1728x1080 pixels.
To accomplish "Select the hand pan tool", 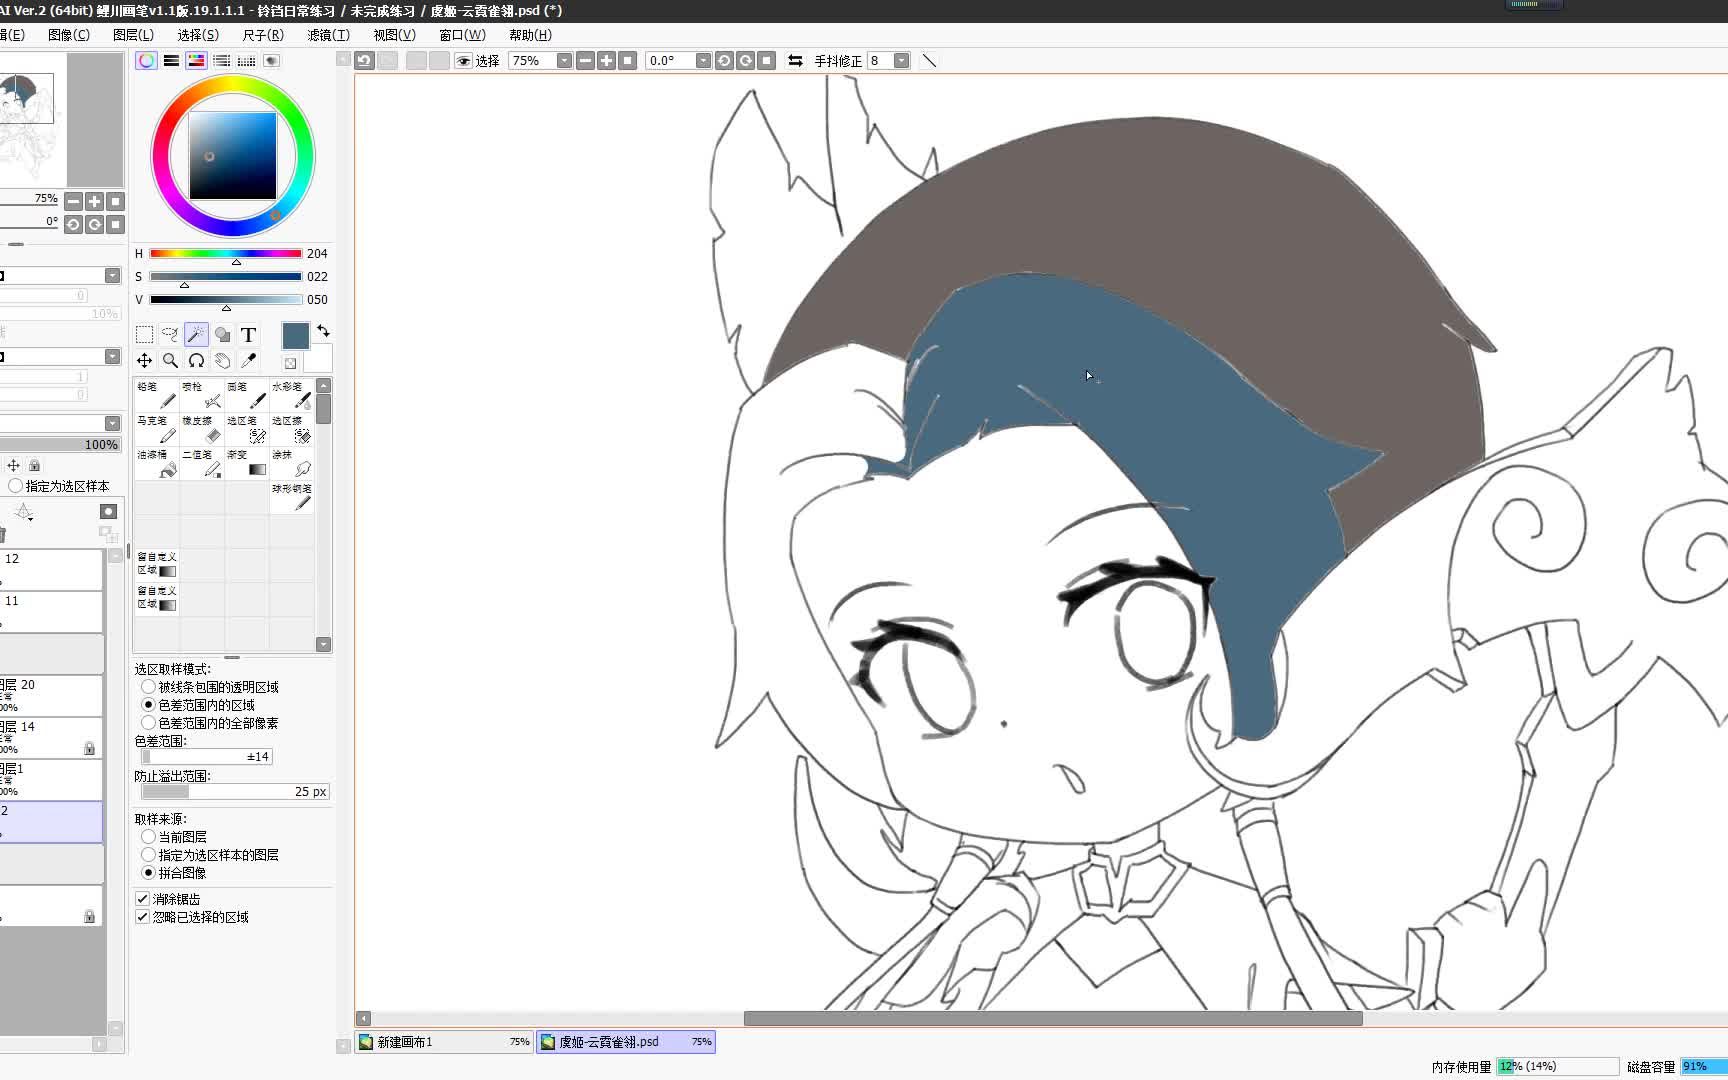I will (222, 361).
